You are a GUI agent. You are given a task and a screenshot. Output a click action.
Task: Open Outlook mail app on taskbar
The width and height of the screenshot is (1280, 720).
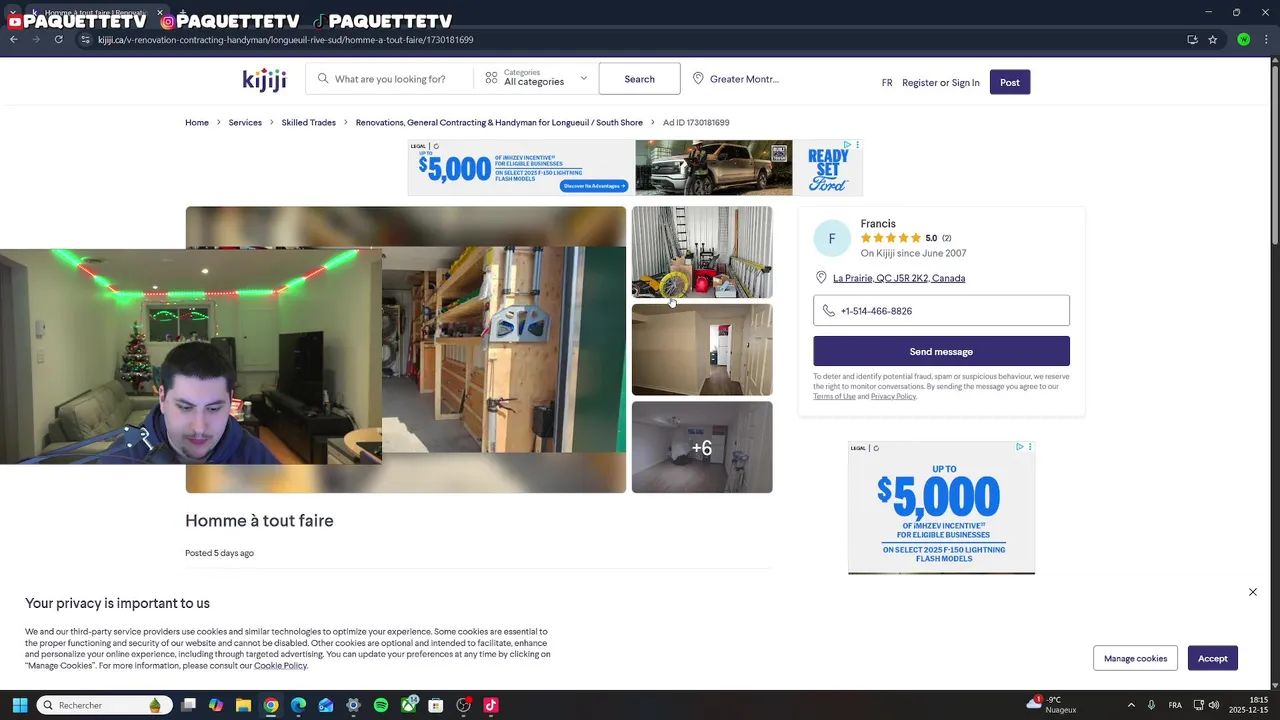326,705
